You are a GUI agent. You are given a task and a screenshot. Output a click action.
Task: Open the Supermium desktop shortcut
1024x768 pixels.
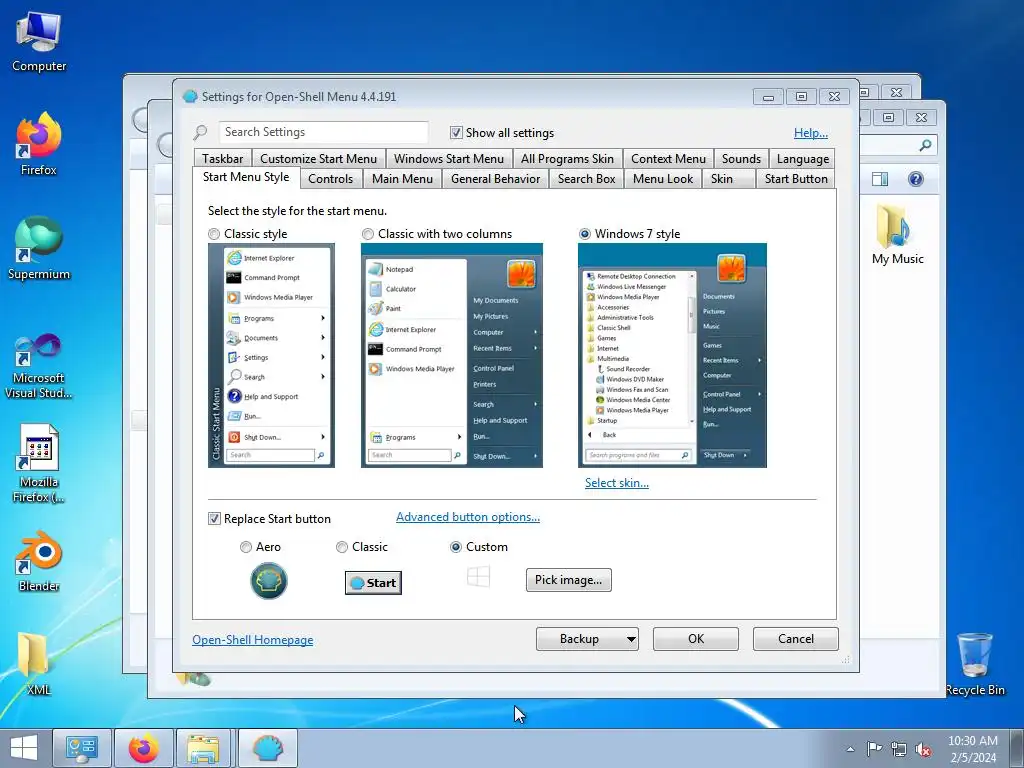39,249
